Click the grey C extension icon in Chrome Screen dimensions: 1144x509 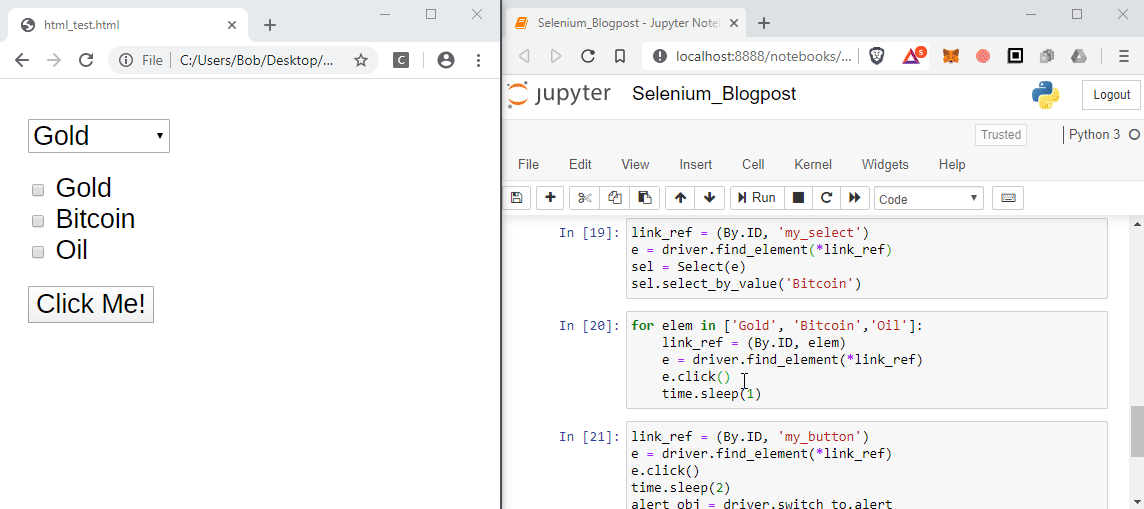[401, 61]
